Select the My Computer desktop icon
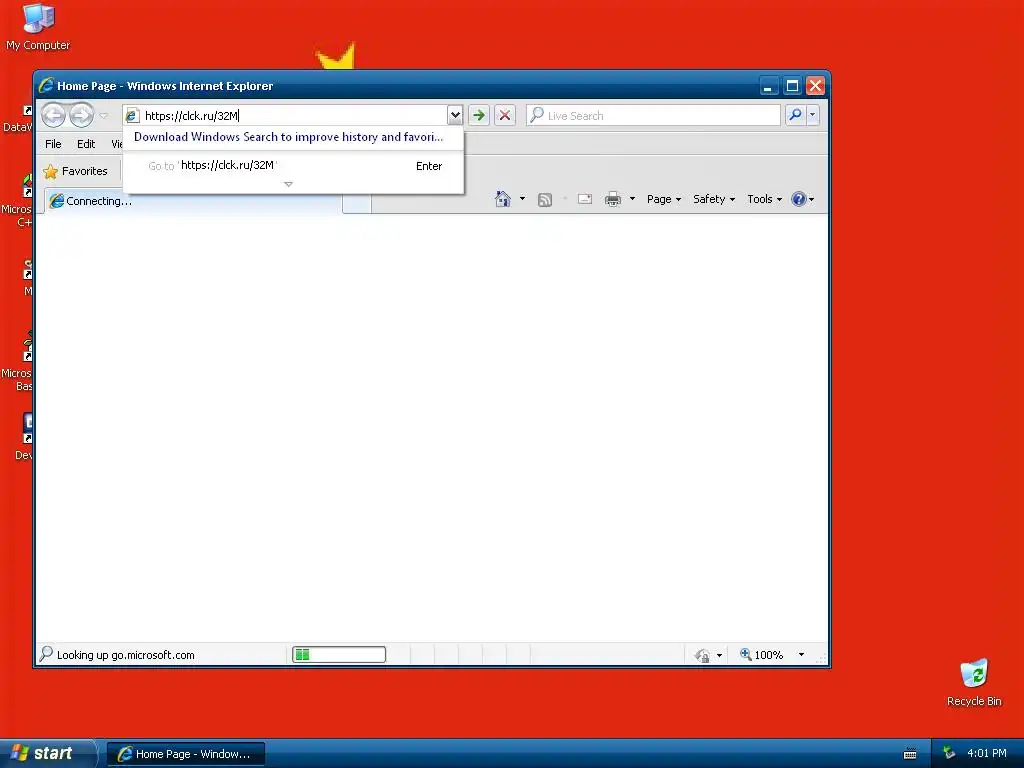Screen dimensions: 1024x768 coord(38,27)
